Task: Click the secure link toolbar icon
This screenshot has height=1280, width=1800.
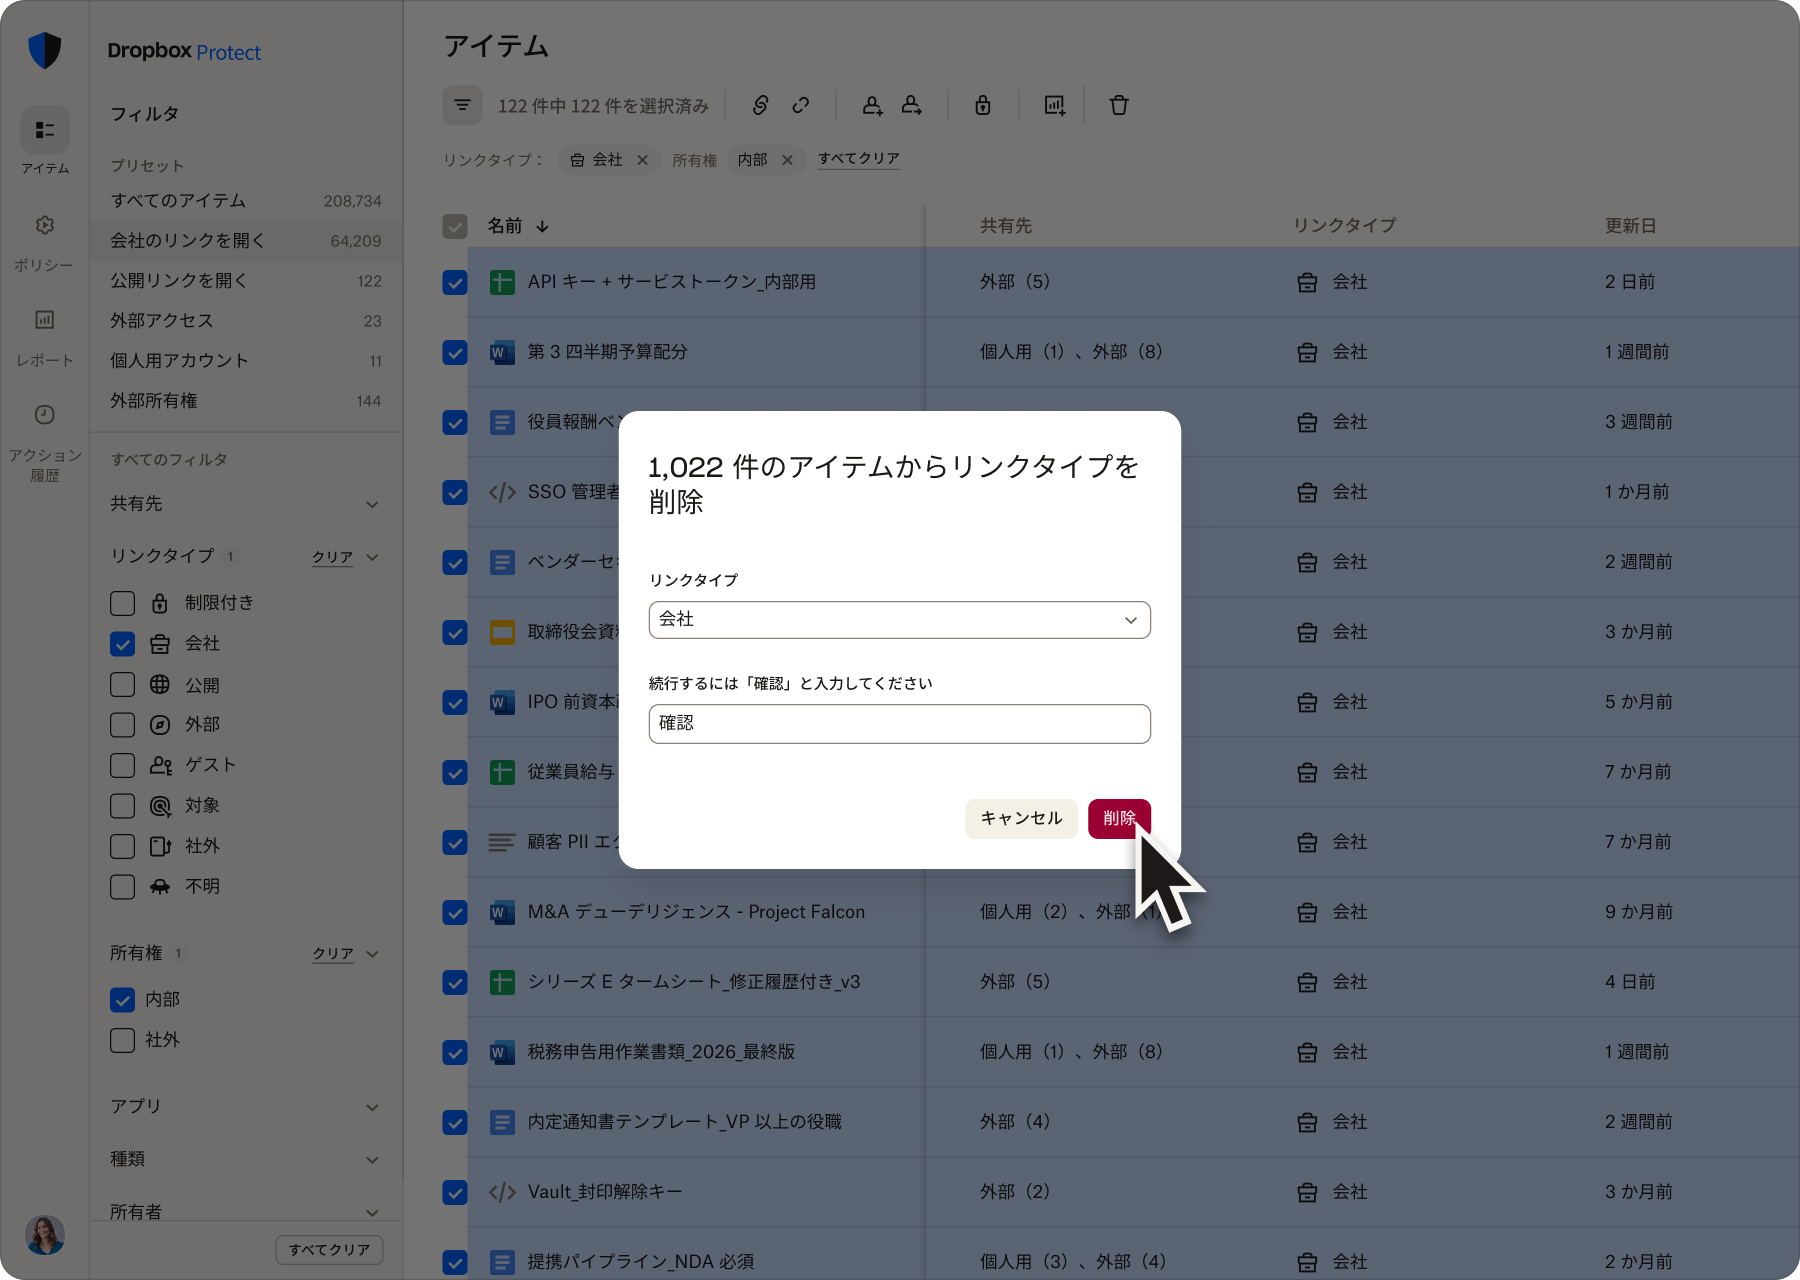Action: 760,105
